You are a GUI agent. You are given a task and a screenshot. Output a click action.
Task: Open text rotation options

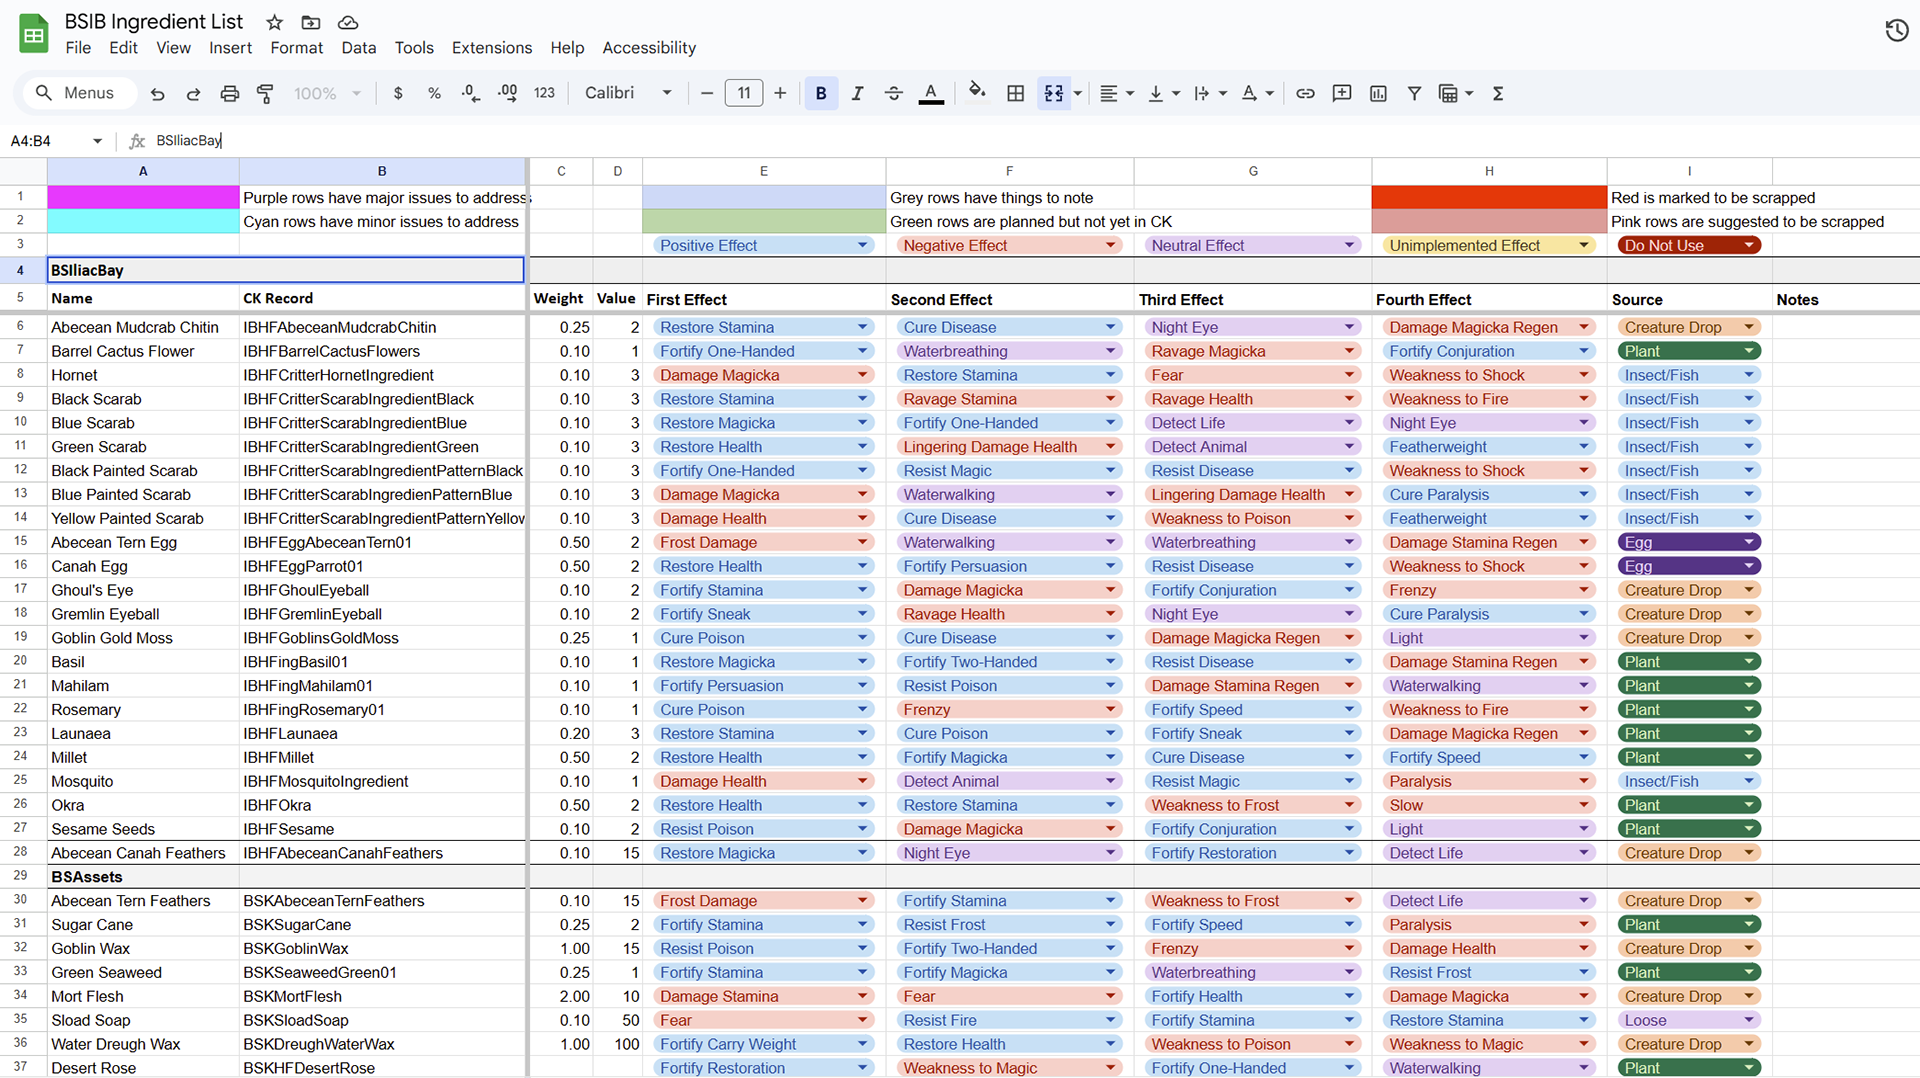(1257, 93)
